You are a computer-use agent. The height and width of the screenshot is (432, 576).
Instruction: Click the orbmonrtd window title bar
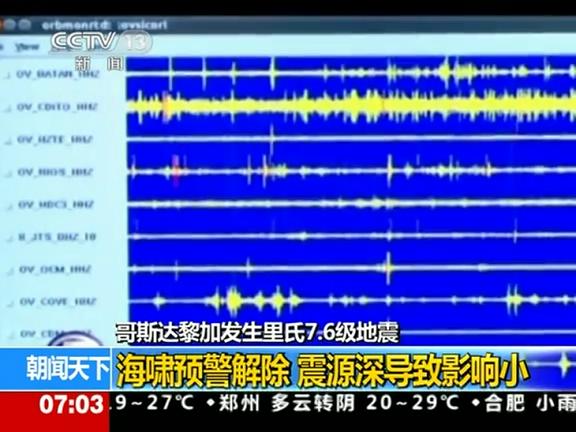point(288,25)
